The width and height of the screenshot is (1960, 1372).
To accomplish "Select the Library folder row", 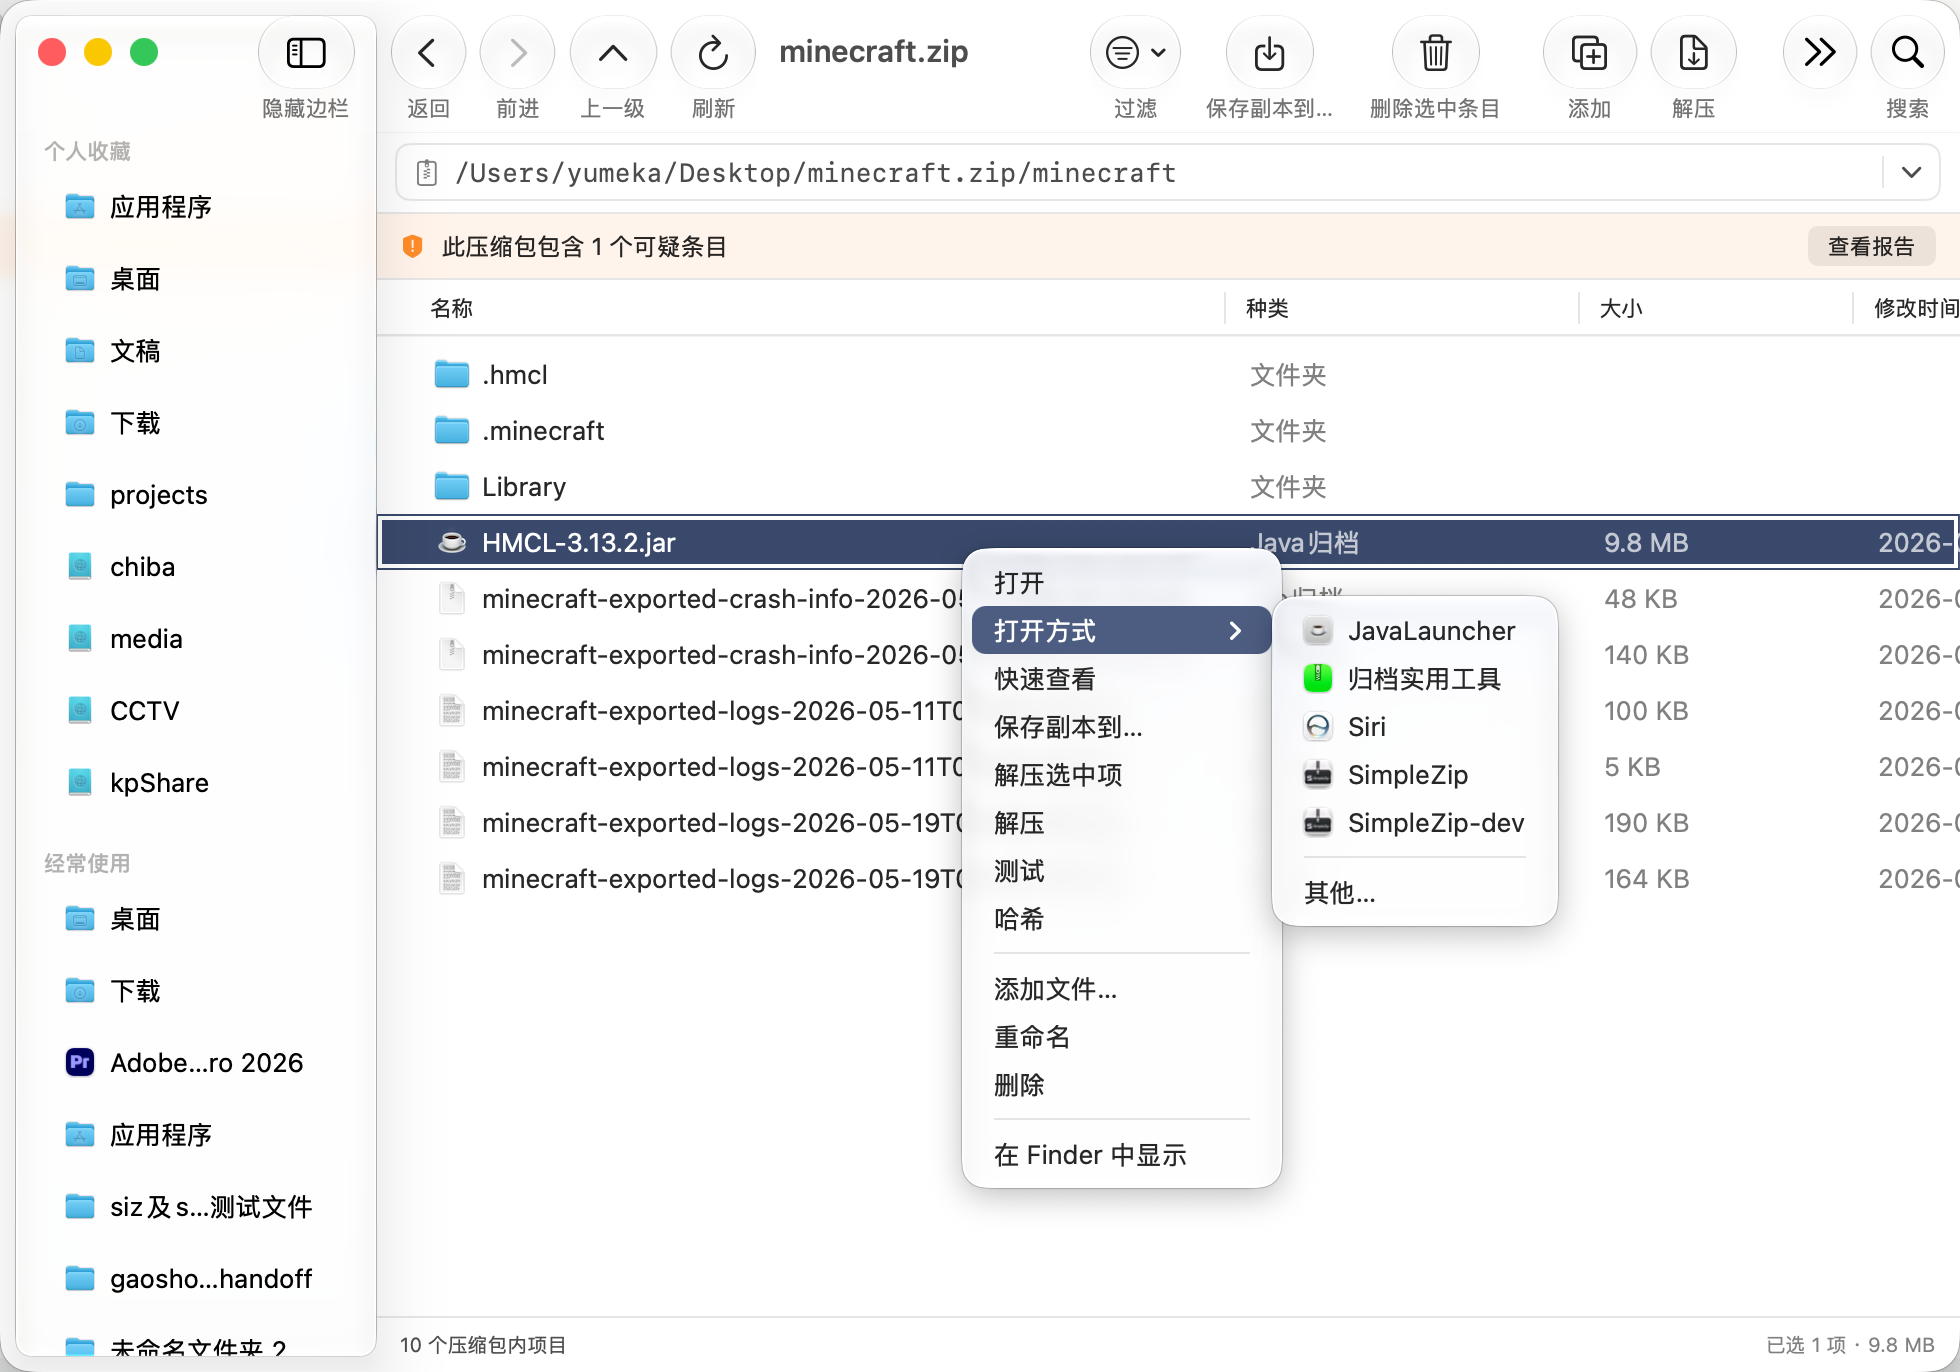I will pos(1168,487).
